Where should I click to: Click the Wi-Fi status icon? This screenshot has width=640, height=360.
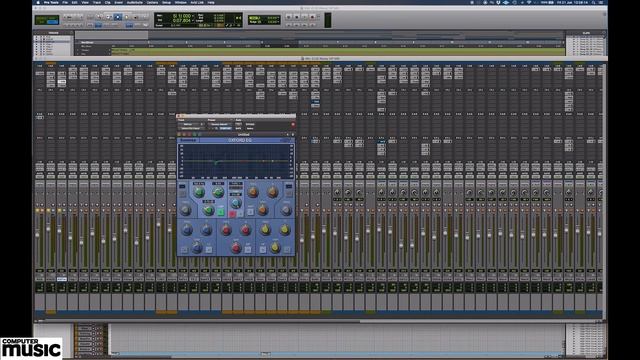pyautogui.click(x=529, y=2)
